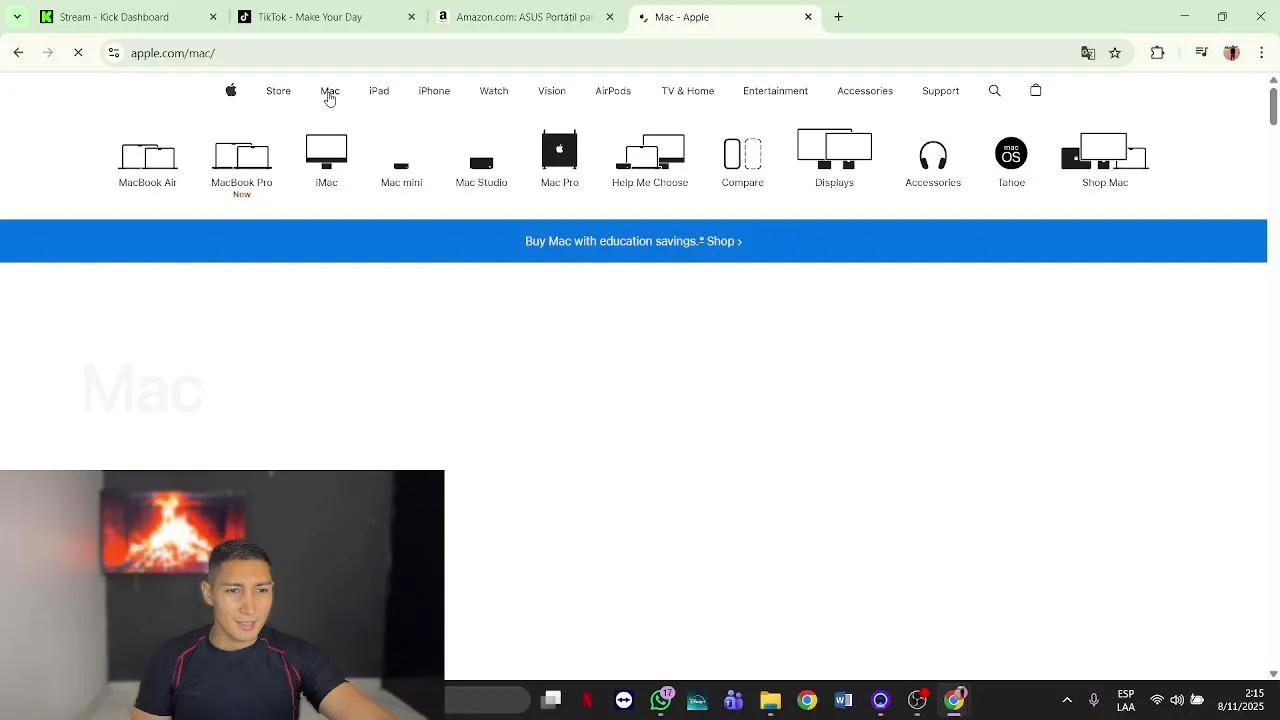Open OBS Studio from the taskbar
Viewport: 1280px width, 720px height.
(917, 700)
